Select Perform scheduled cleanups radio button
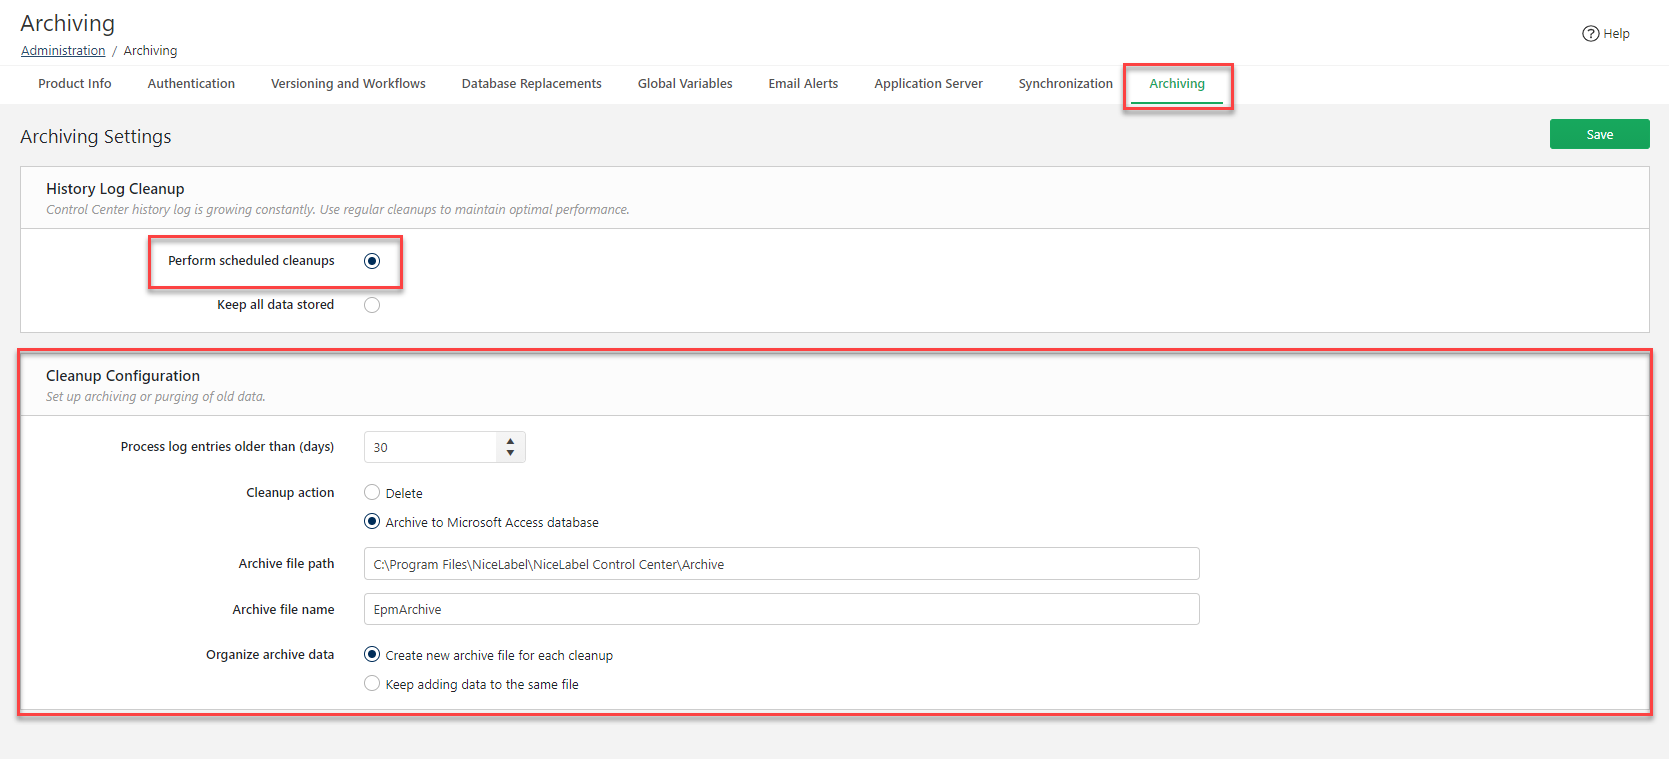 [372, 261]
